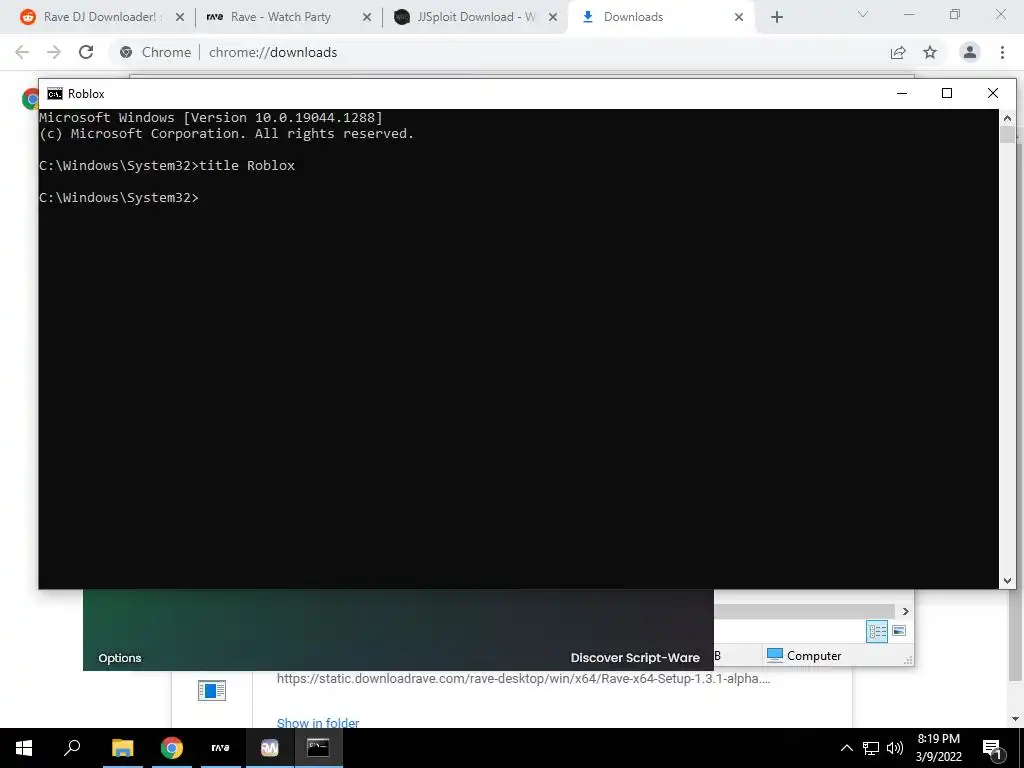Open Windows taskbar search
This screenshot has width=1024, height=768.
point(72,748)
